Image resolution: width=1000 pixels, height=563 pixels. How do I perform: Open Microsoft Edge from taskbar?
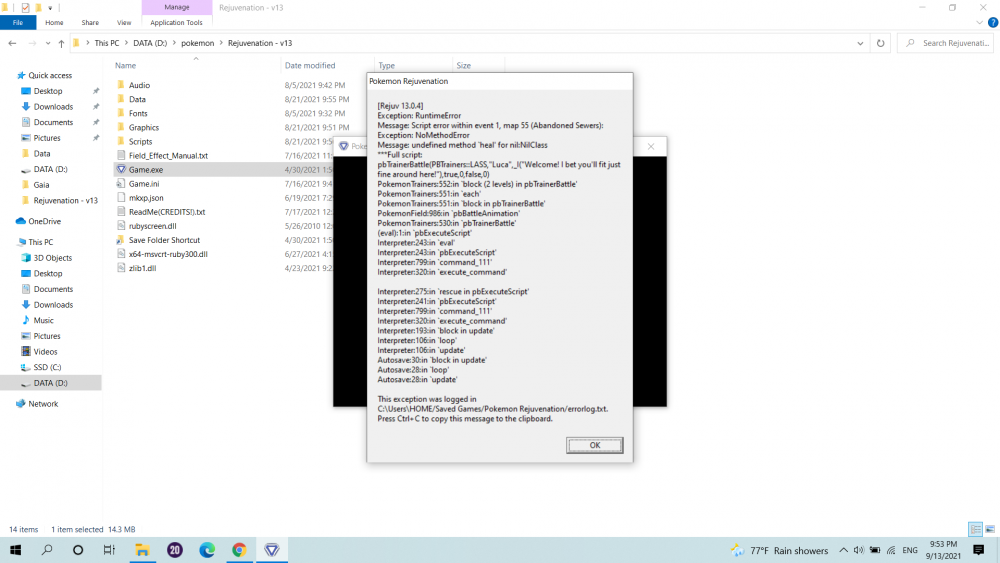[x=207, y=550]
